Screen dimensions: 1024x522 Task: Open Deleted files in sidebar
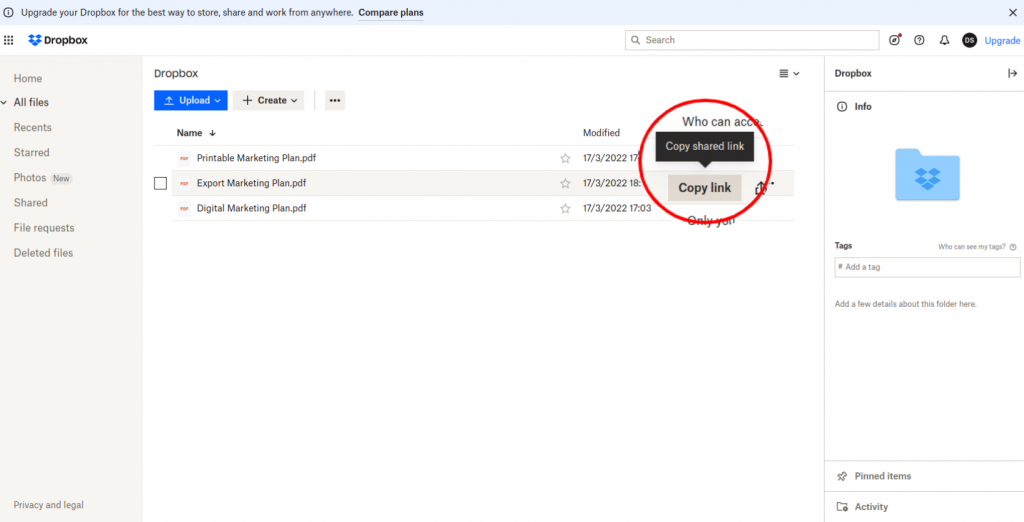click(43, 253)
